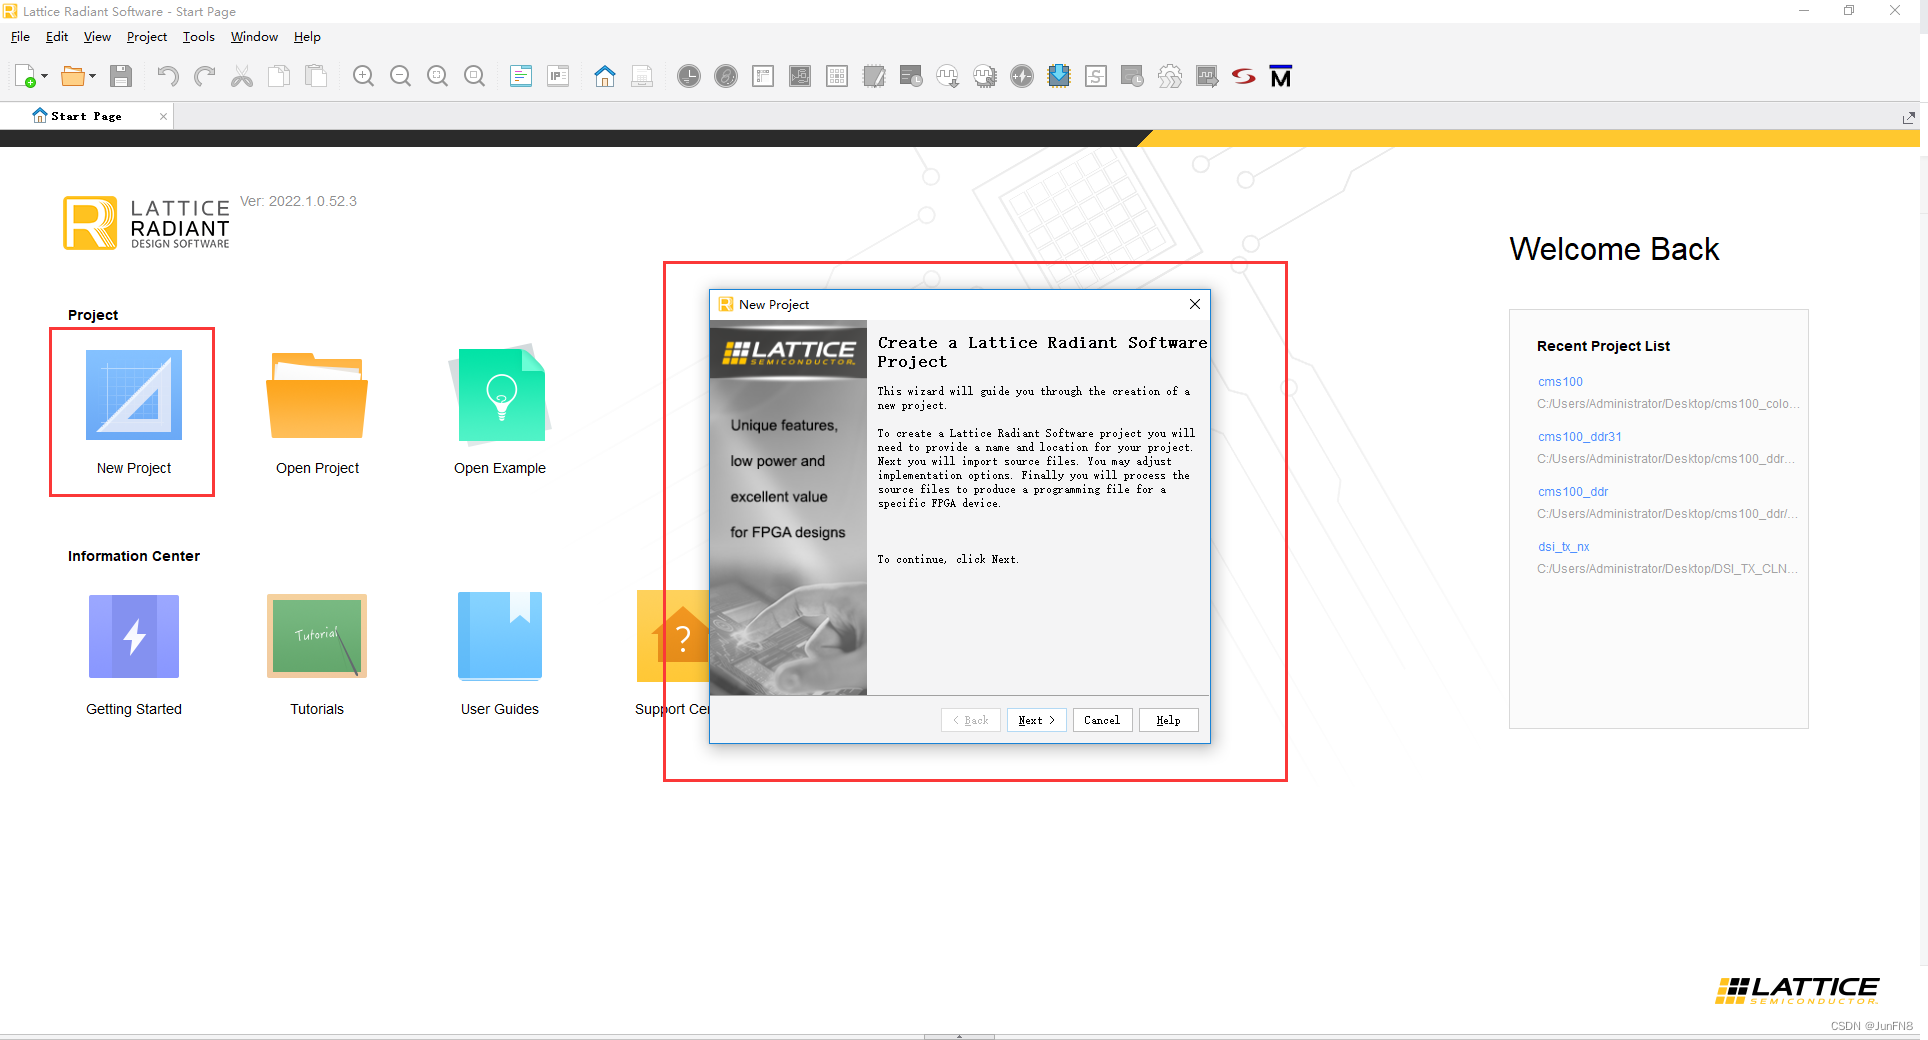Close the Start Page tab
Screen dimensions: 1928x1040
tap(163, 116)
